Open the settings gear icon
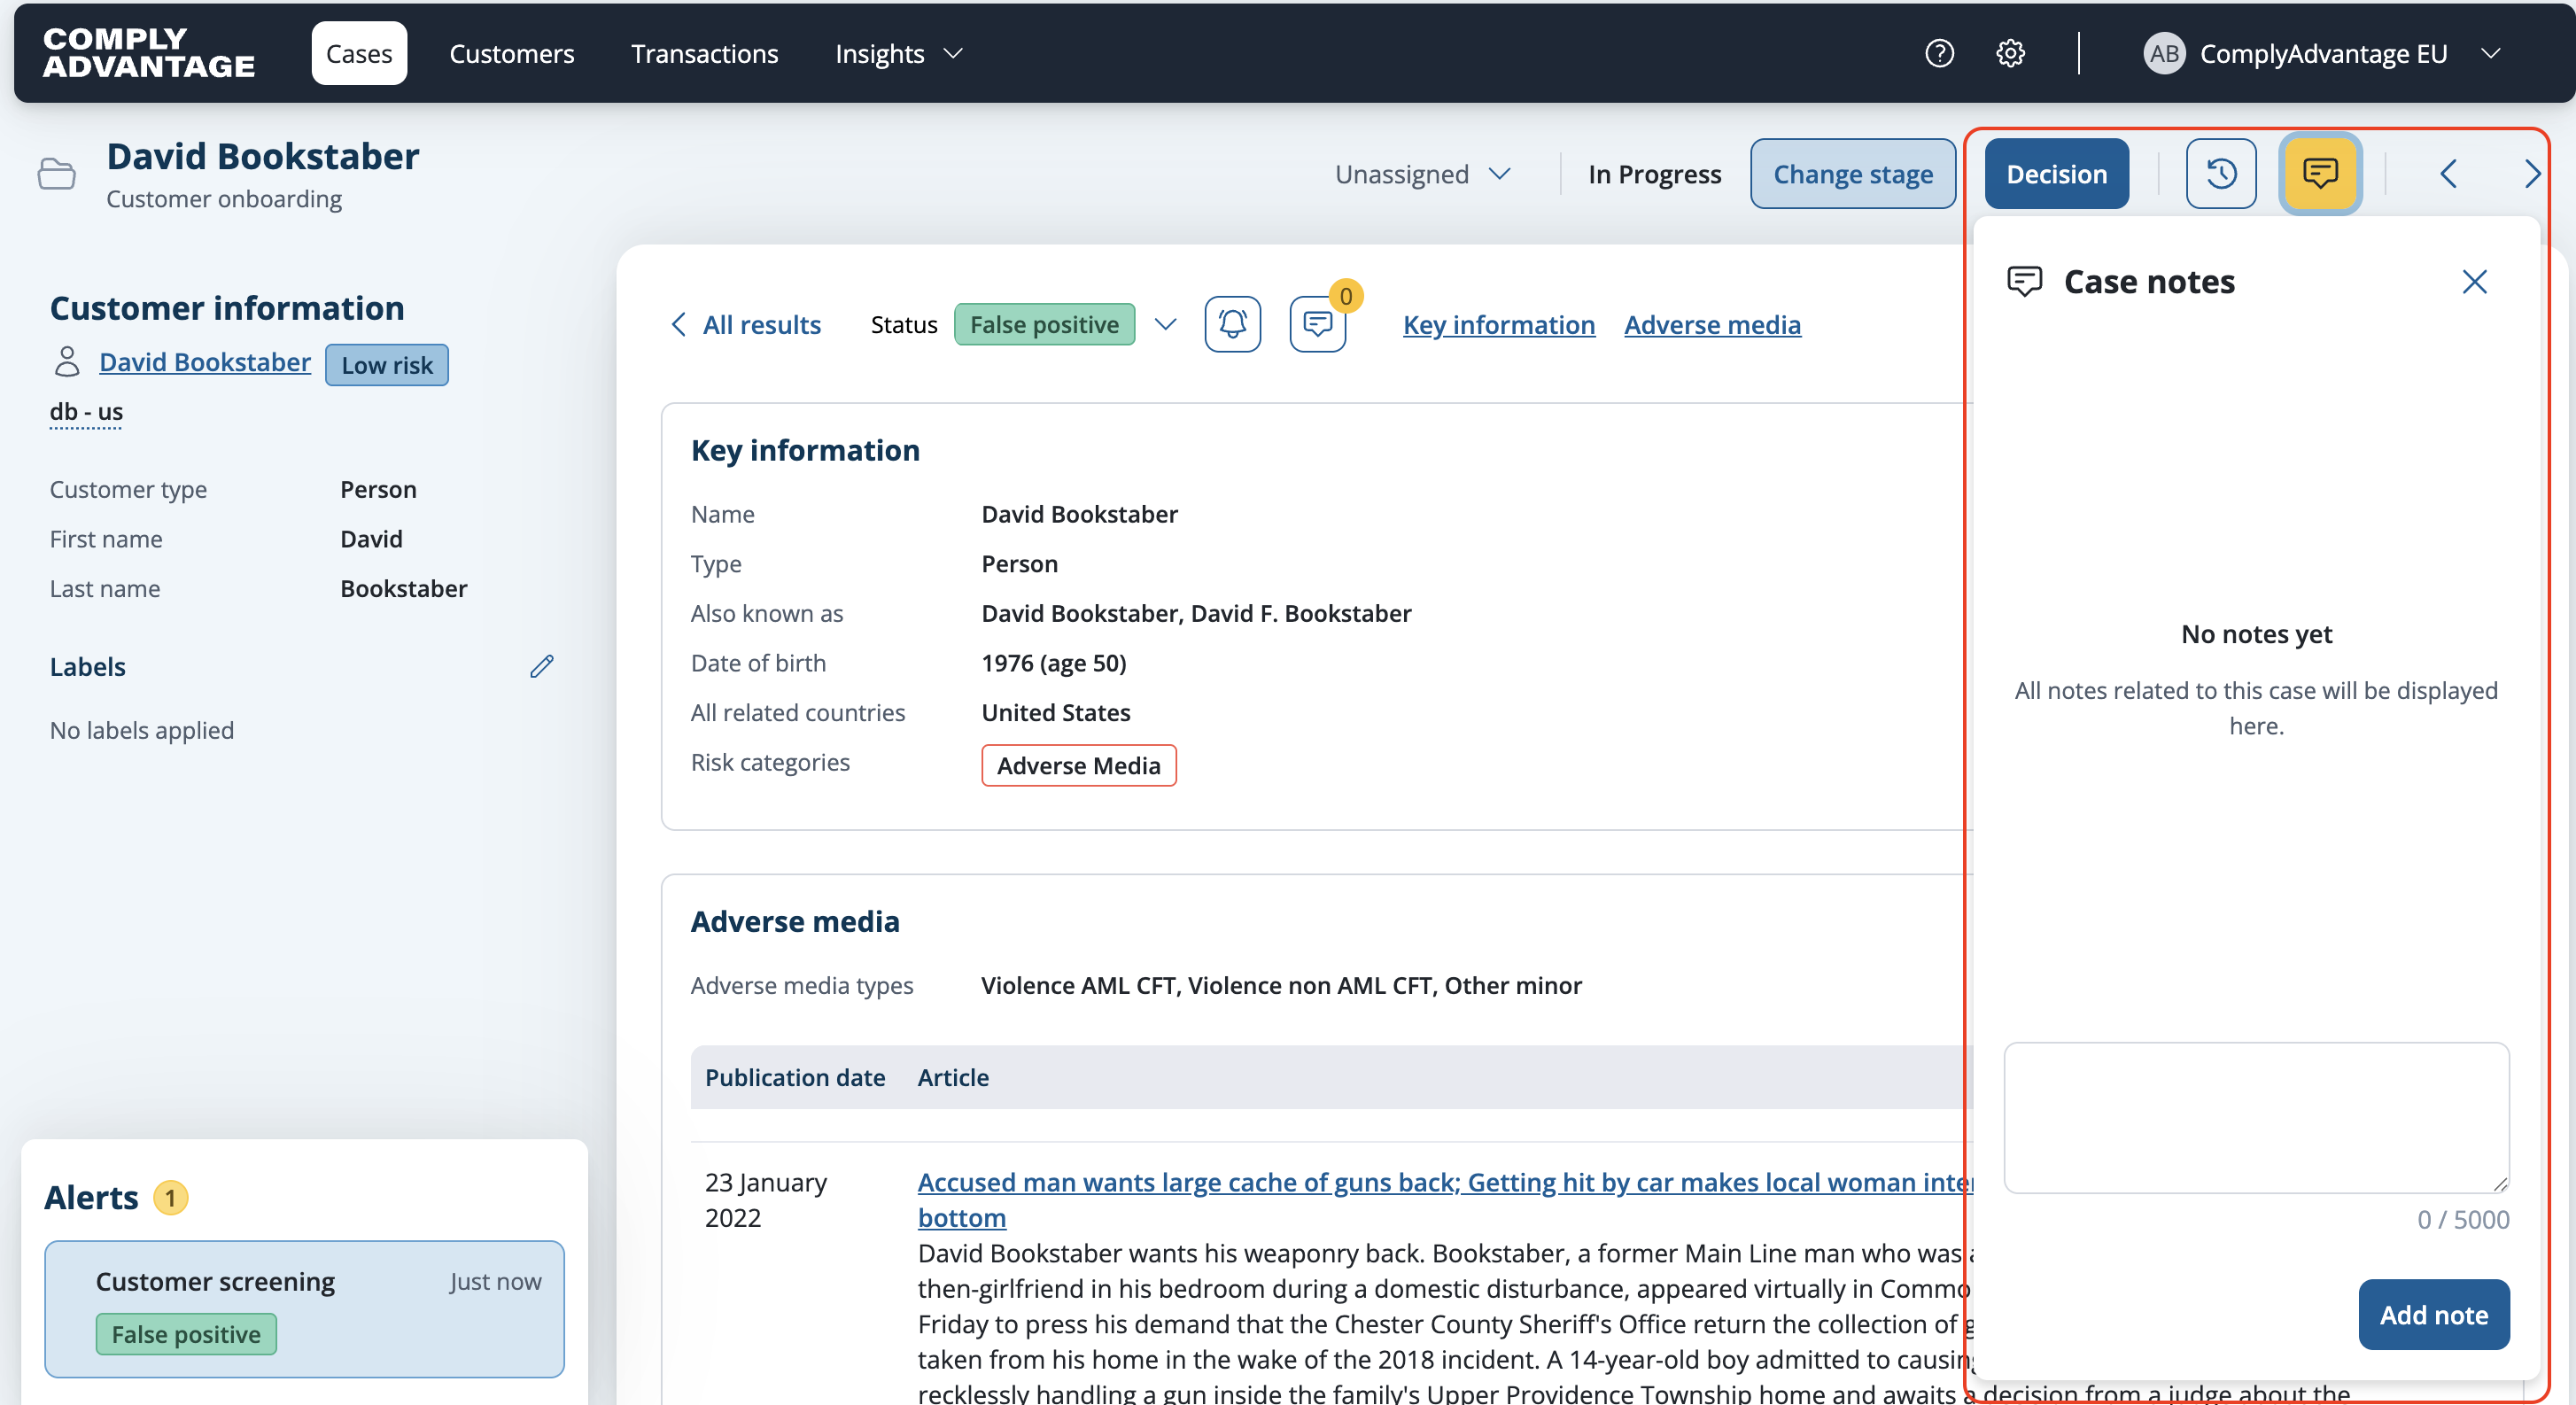Image resolution: width=2576 pixels, height=1405 pixels. click(x=2010, y=53)
